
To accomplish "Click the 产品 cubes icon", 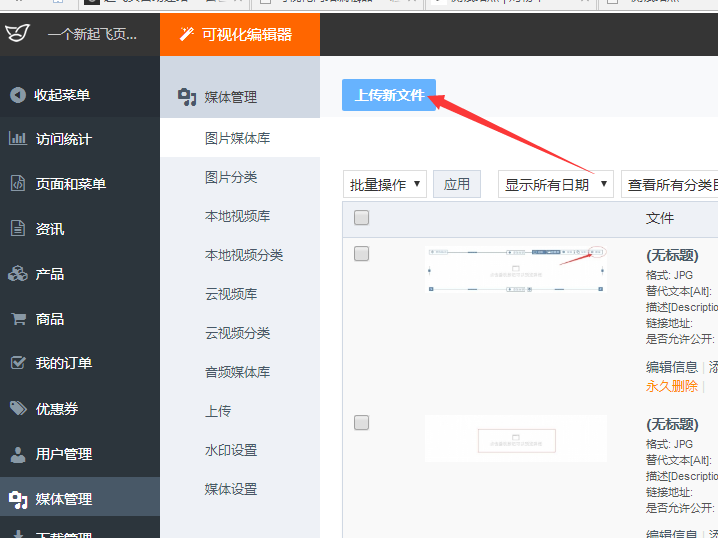I will click(x=18, y=273).
